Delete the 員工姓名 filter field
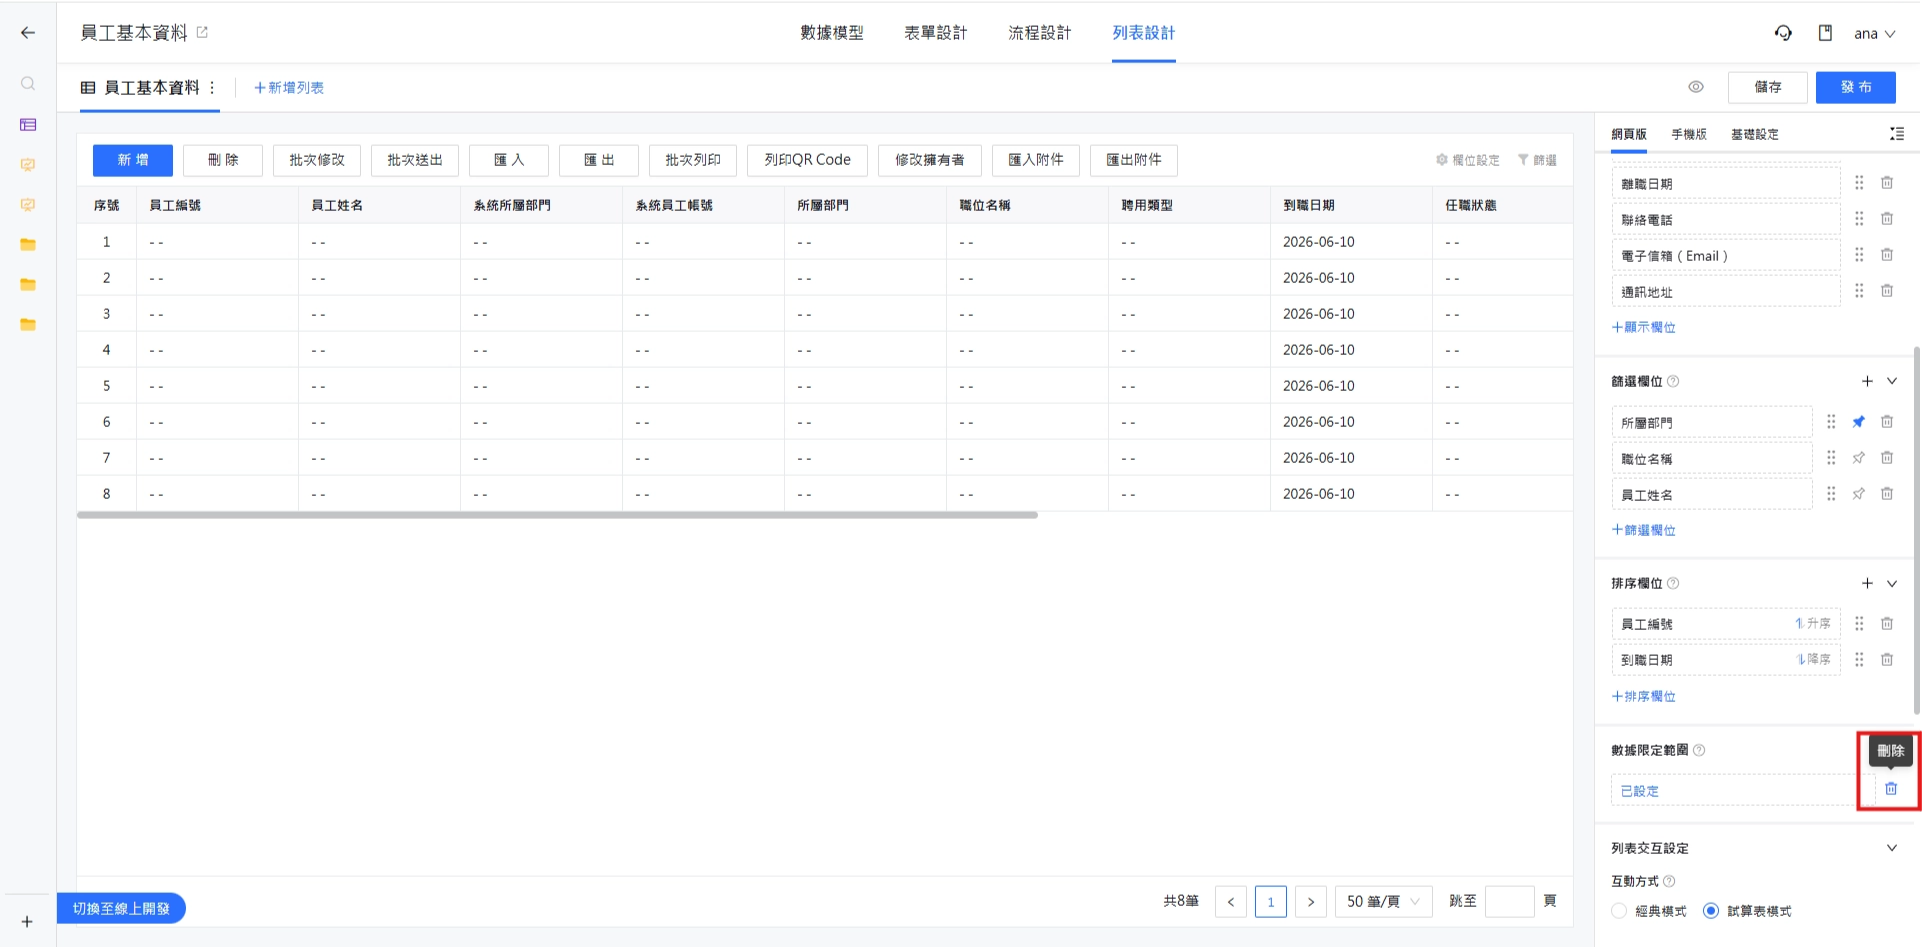 pyautogui.click(x=1887, y=494)
